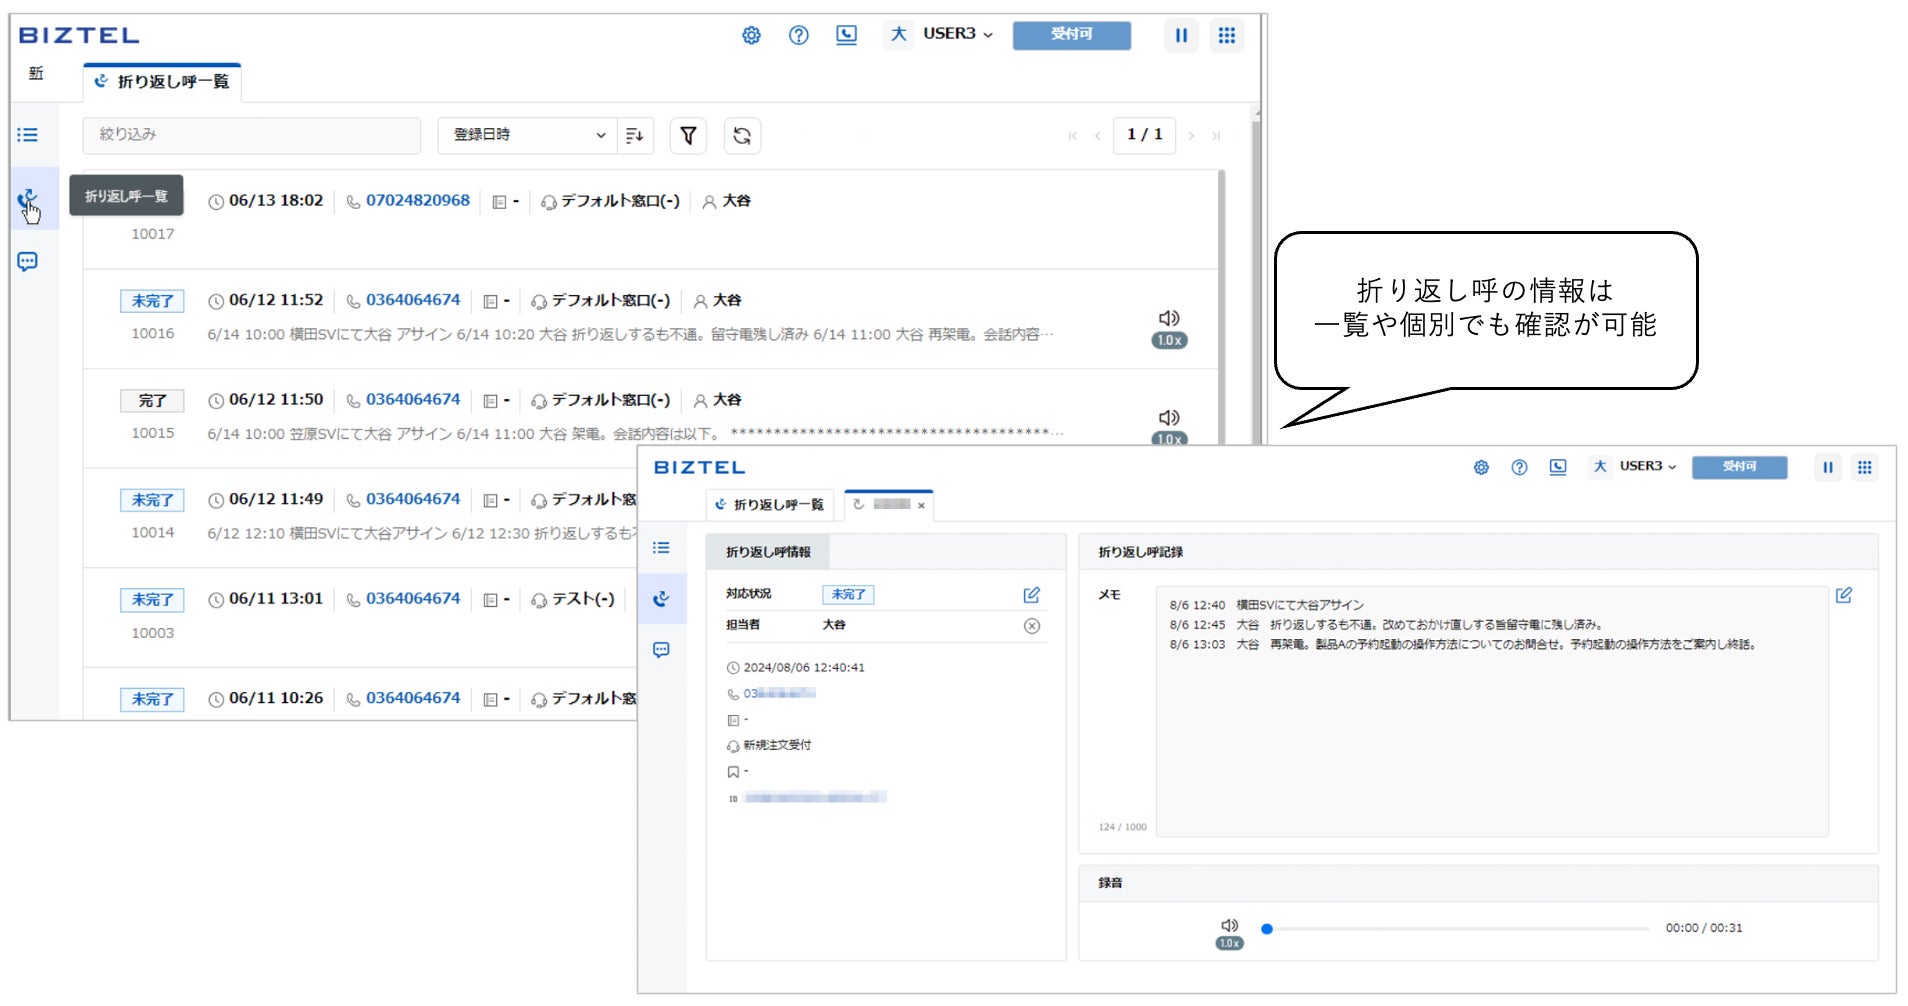Click the 未完了 badge in the detail window
Screen dimensions: 1908x1006
click(x=848, y=595)
